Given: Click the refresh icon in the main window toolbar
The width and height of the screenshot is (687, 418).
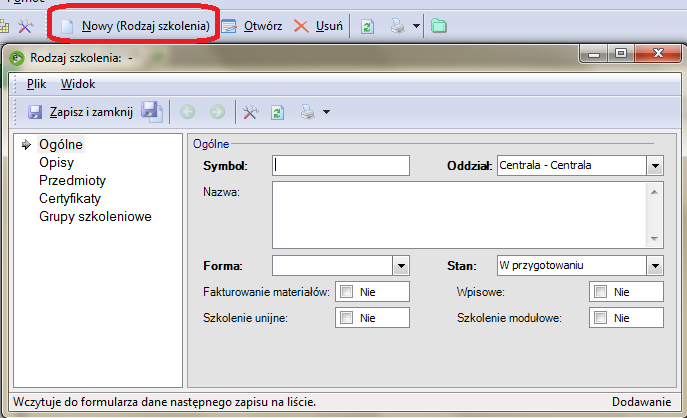Looking at the screenshot, I should pos(367,27).
